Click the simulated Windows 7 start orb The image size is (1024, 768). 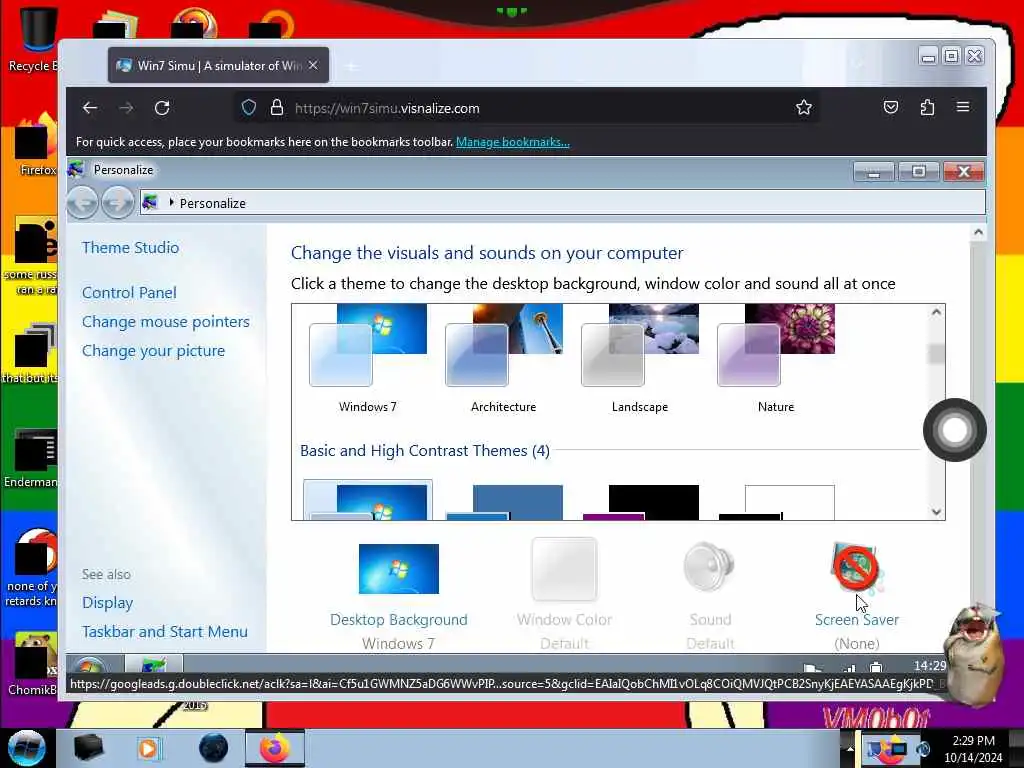click(89, 665)
